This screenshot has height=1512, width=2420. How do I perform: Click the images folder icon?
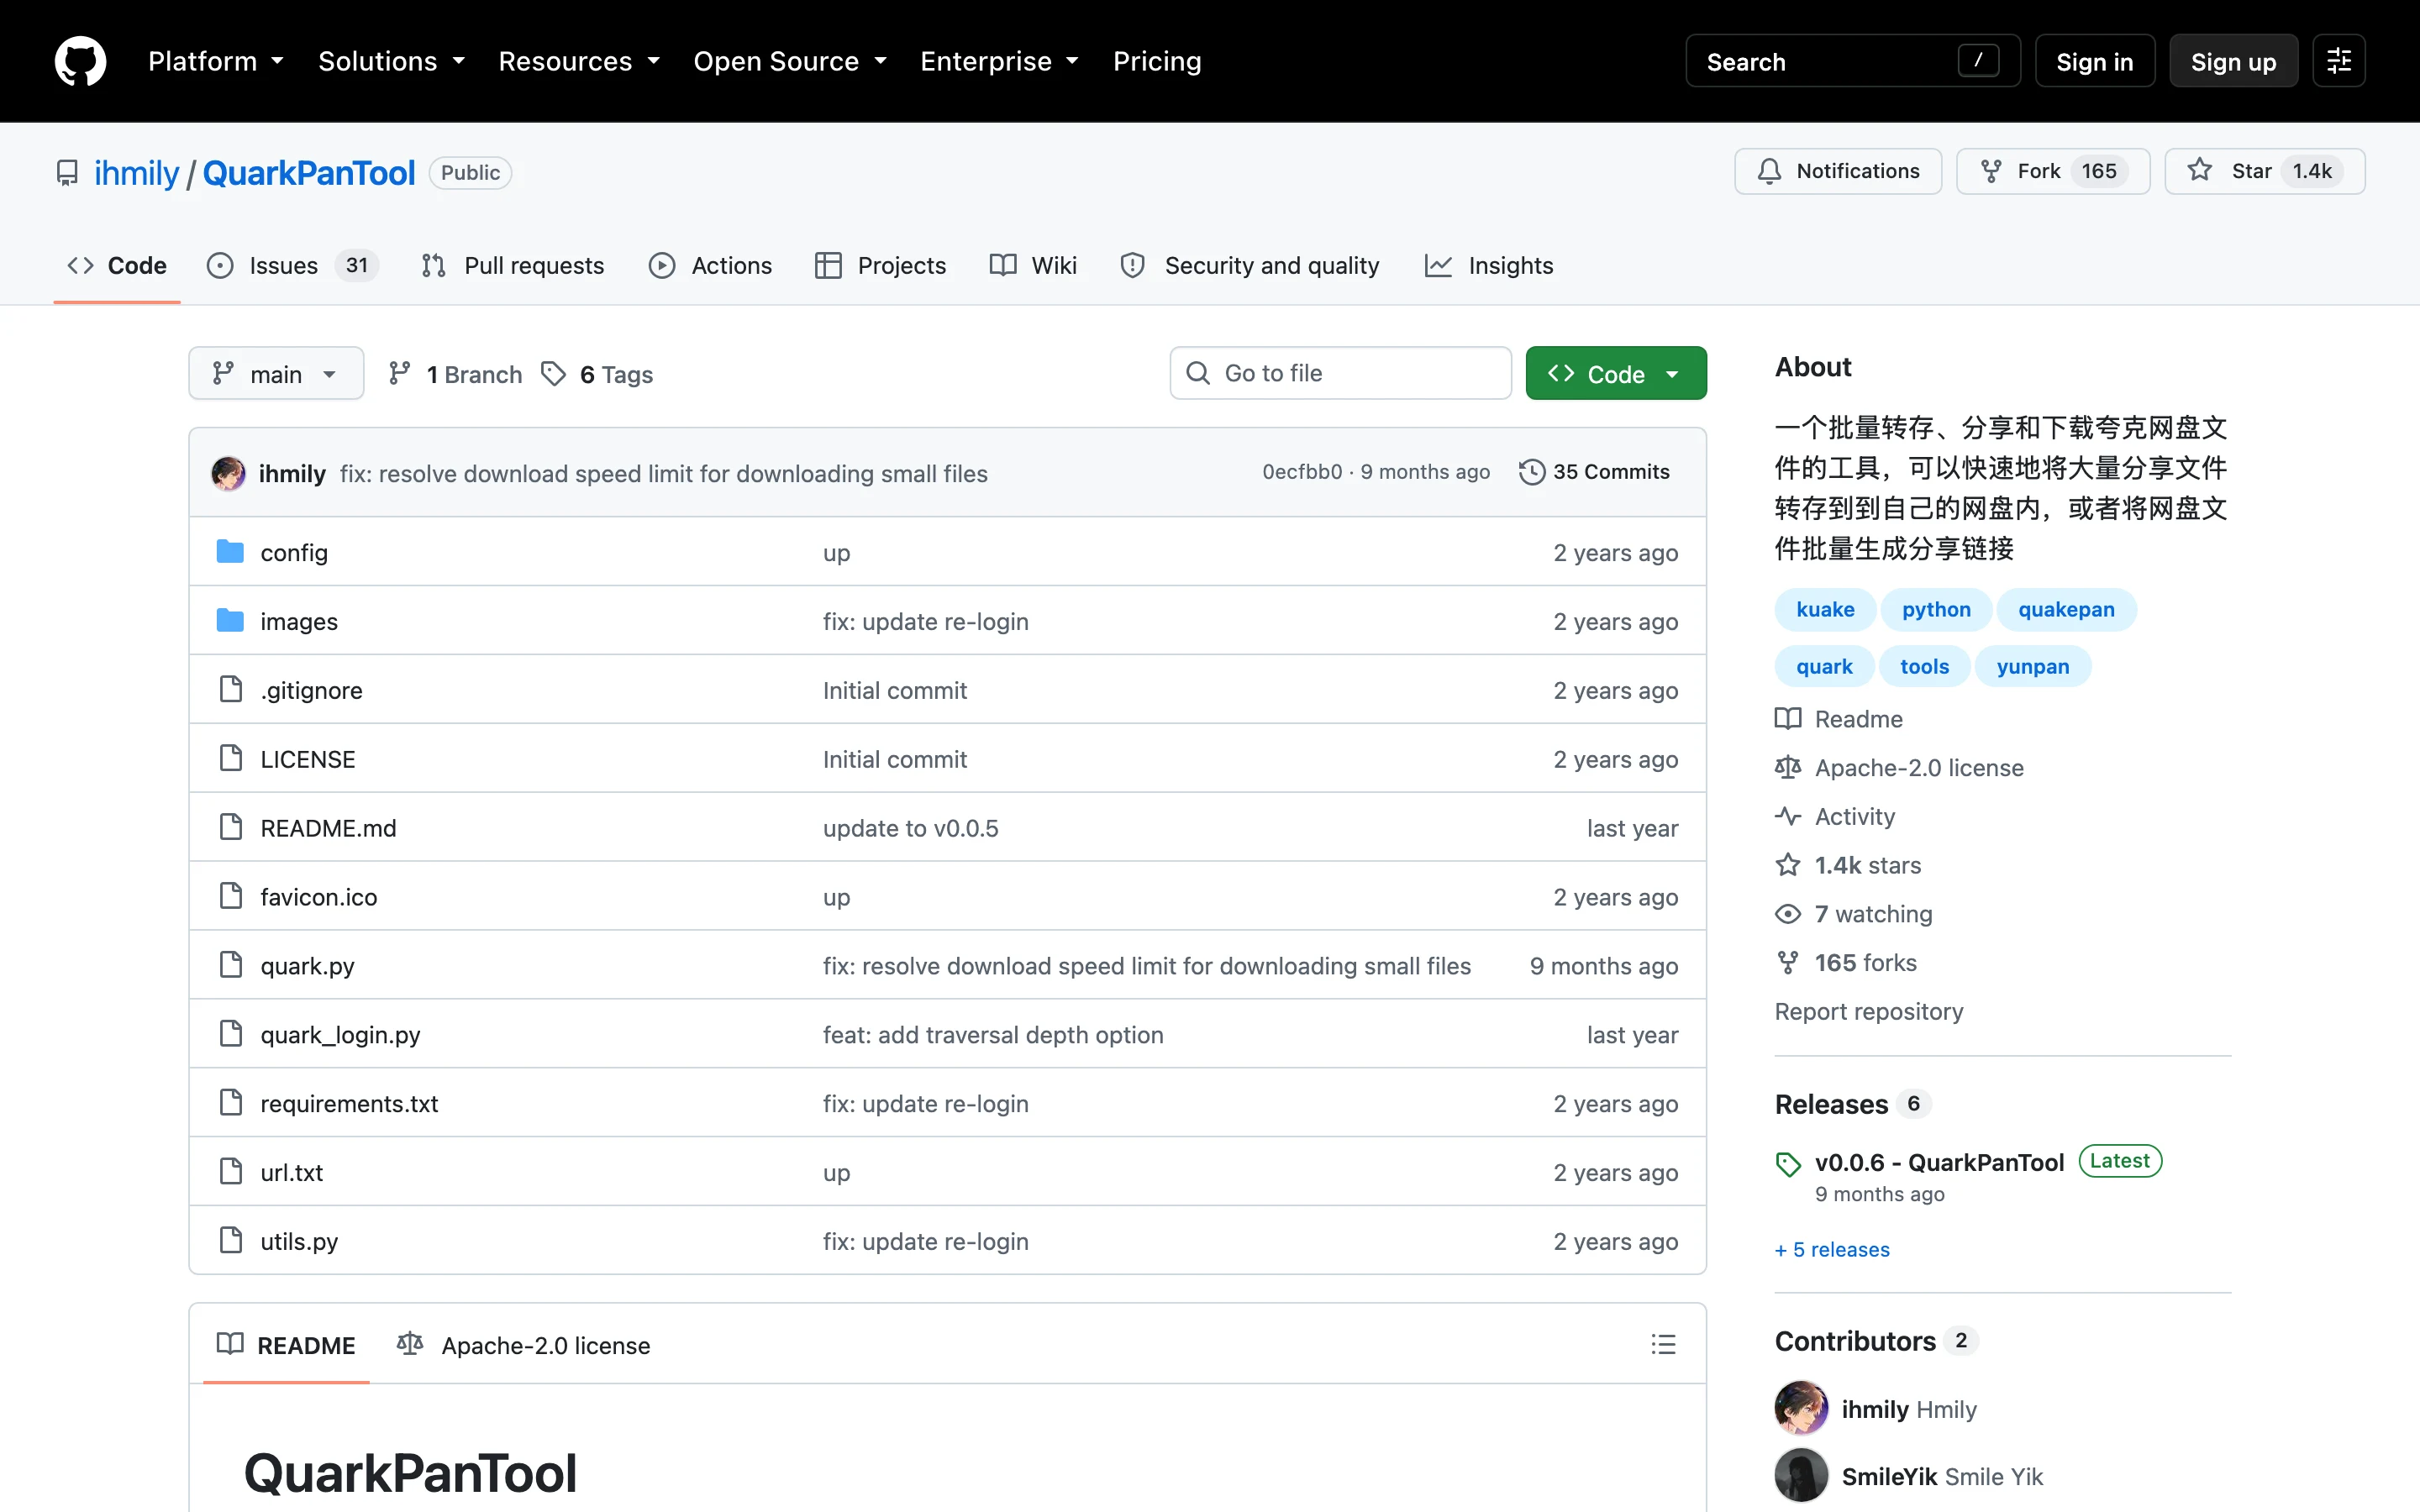click(230, 621)
